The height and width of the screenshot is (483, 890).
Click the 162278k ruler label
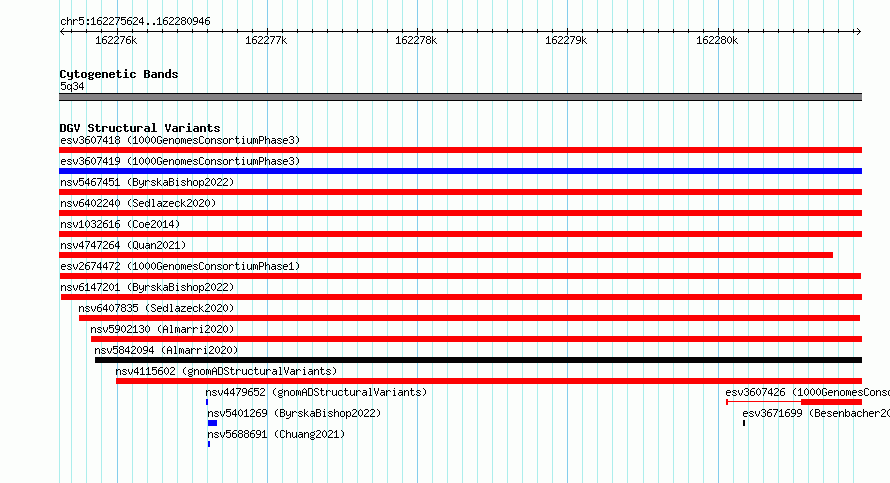pyautogui.click(x=416, y=40)
